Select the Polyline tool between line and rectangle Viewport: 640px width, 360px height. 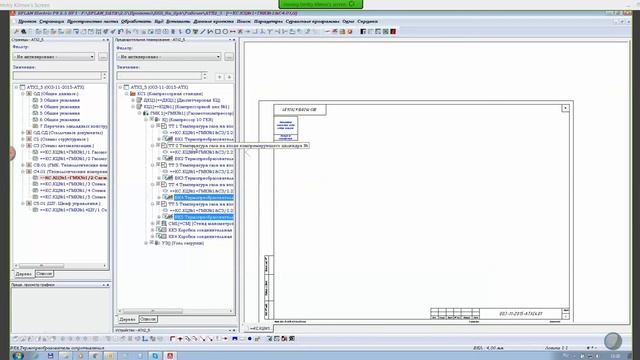click(x=210, y=31)
